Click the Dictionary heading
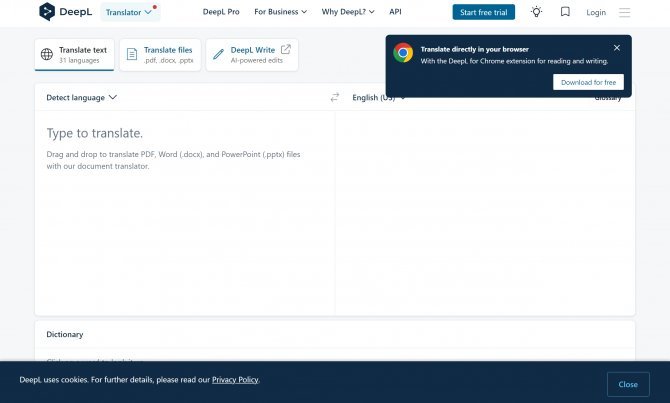 [65, 334]
